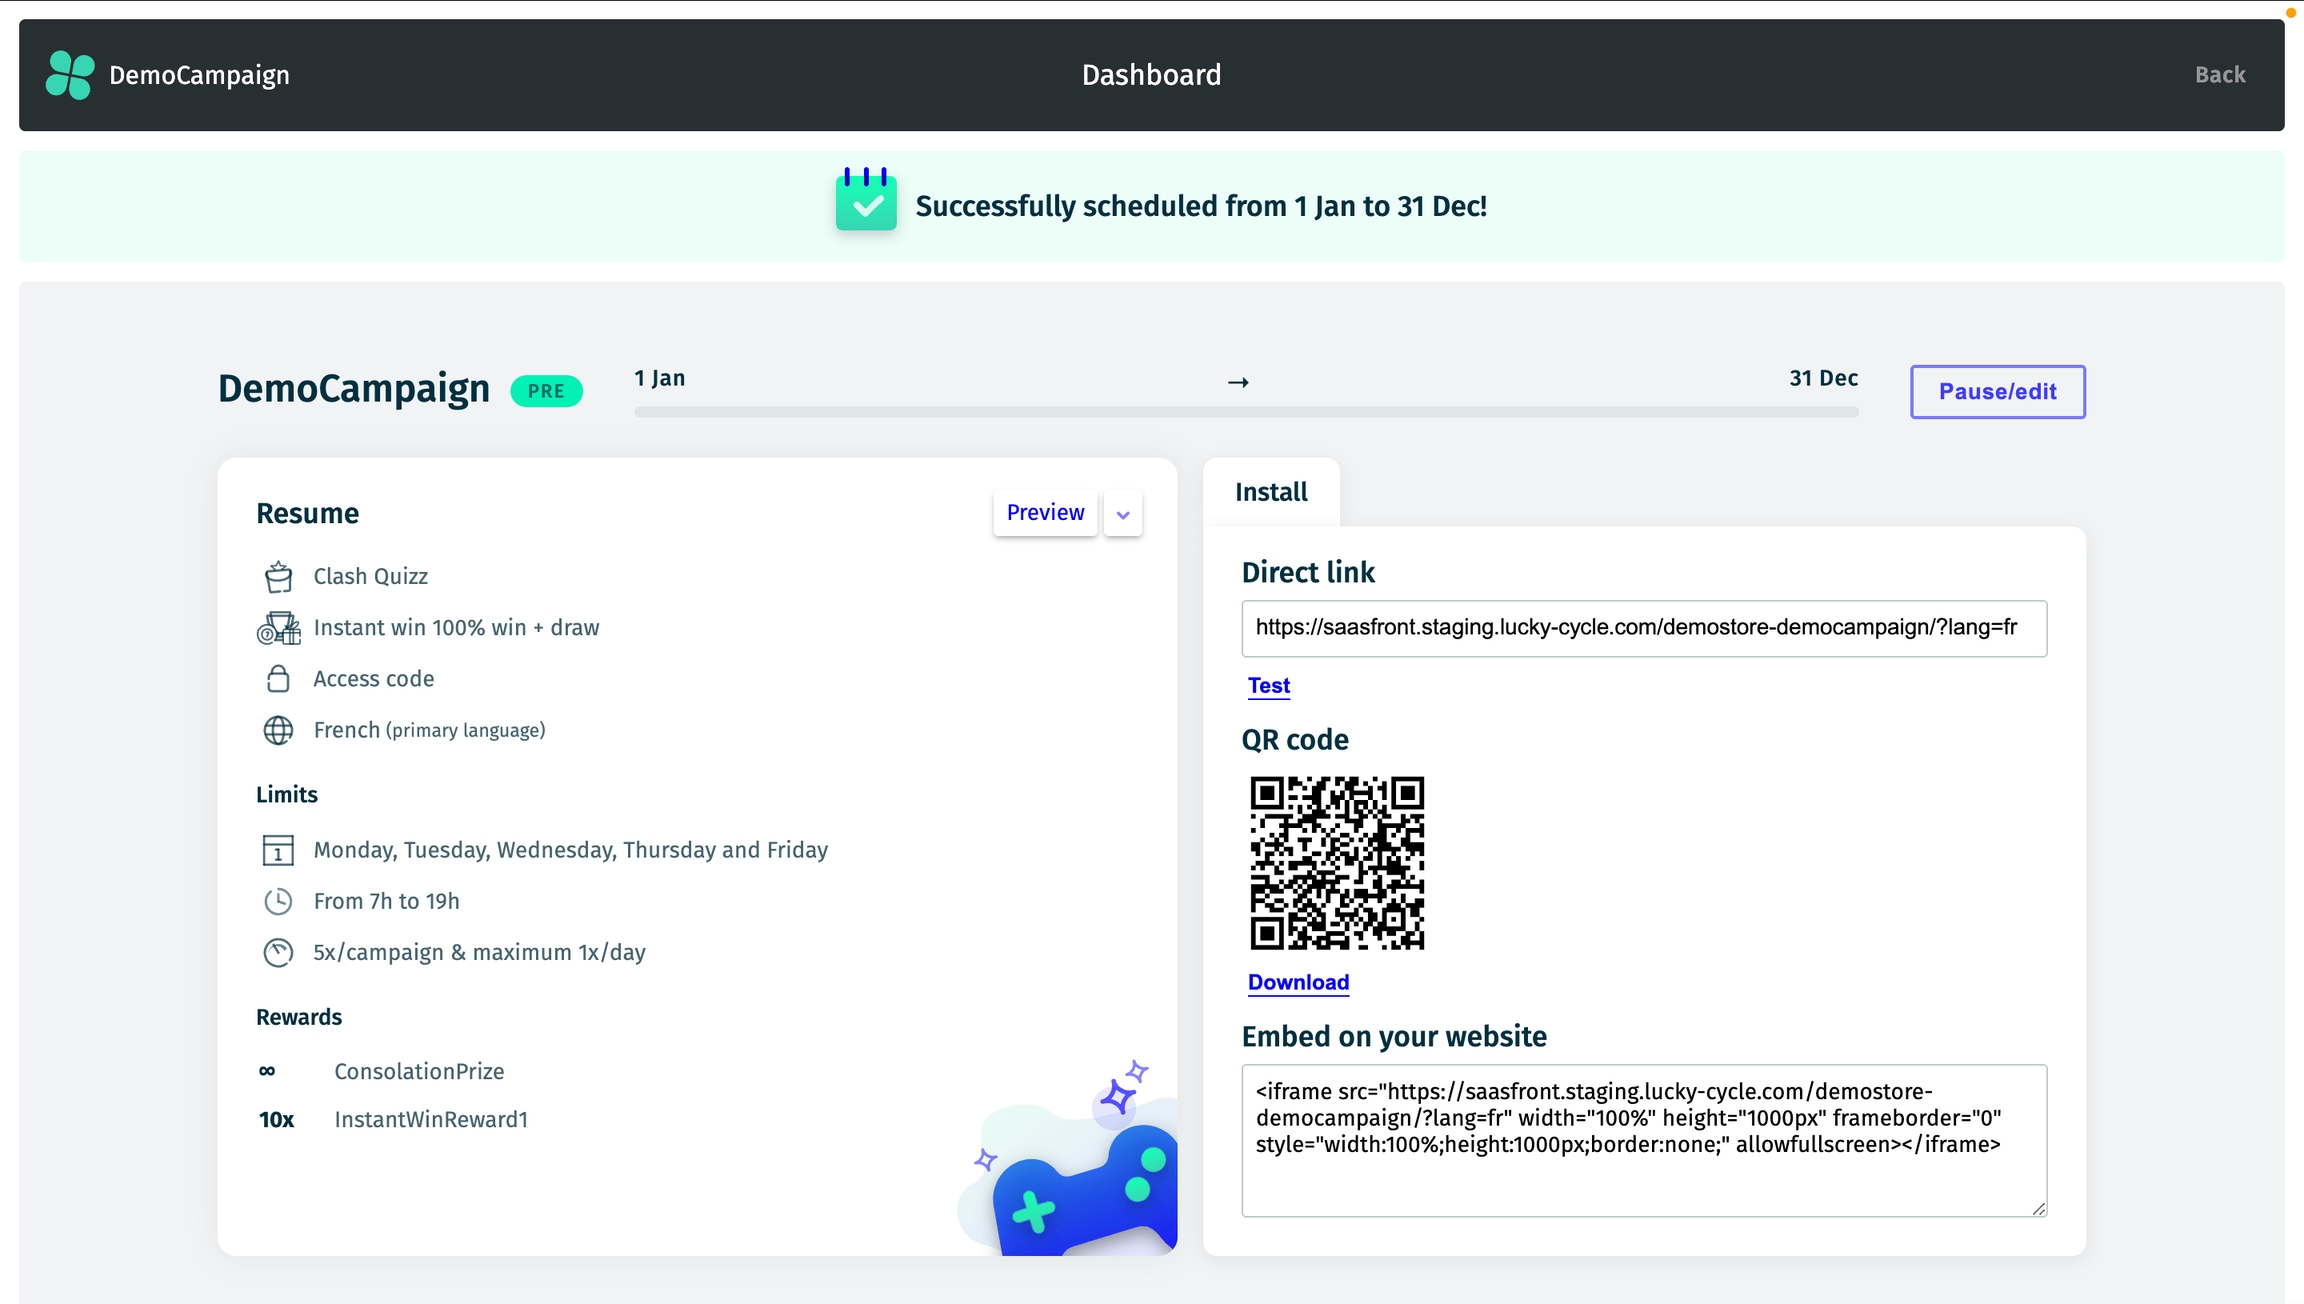Click the Clash Quizz game icon
The image size is (2304, 1304).
click(x=278, y=577)
